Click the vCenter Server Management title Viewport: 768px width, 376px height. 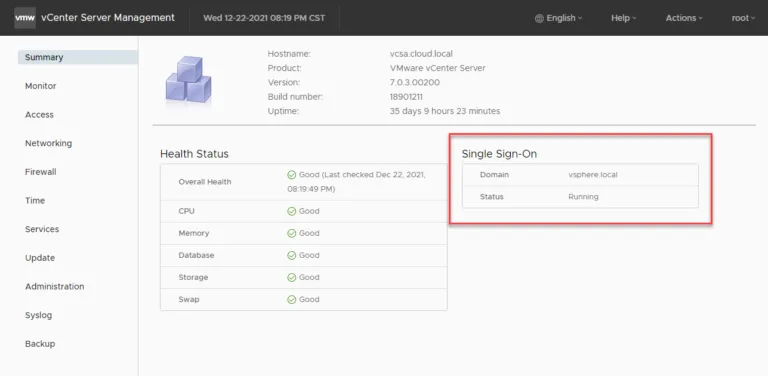click(108, 18)
